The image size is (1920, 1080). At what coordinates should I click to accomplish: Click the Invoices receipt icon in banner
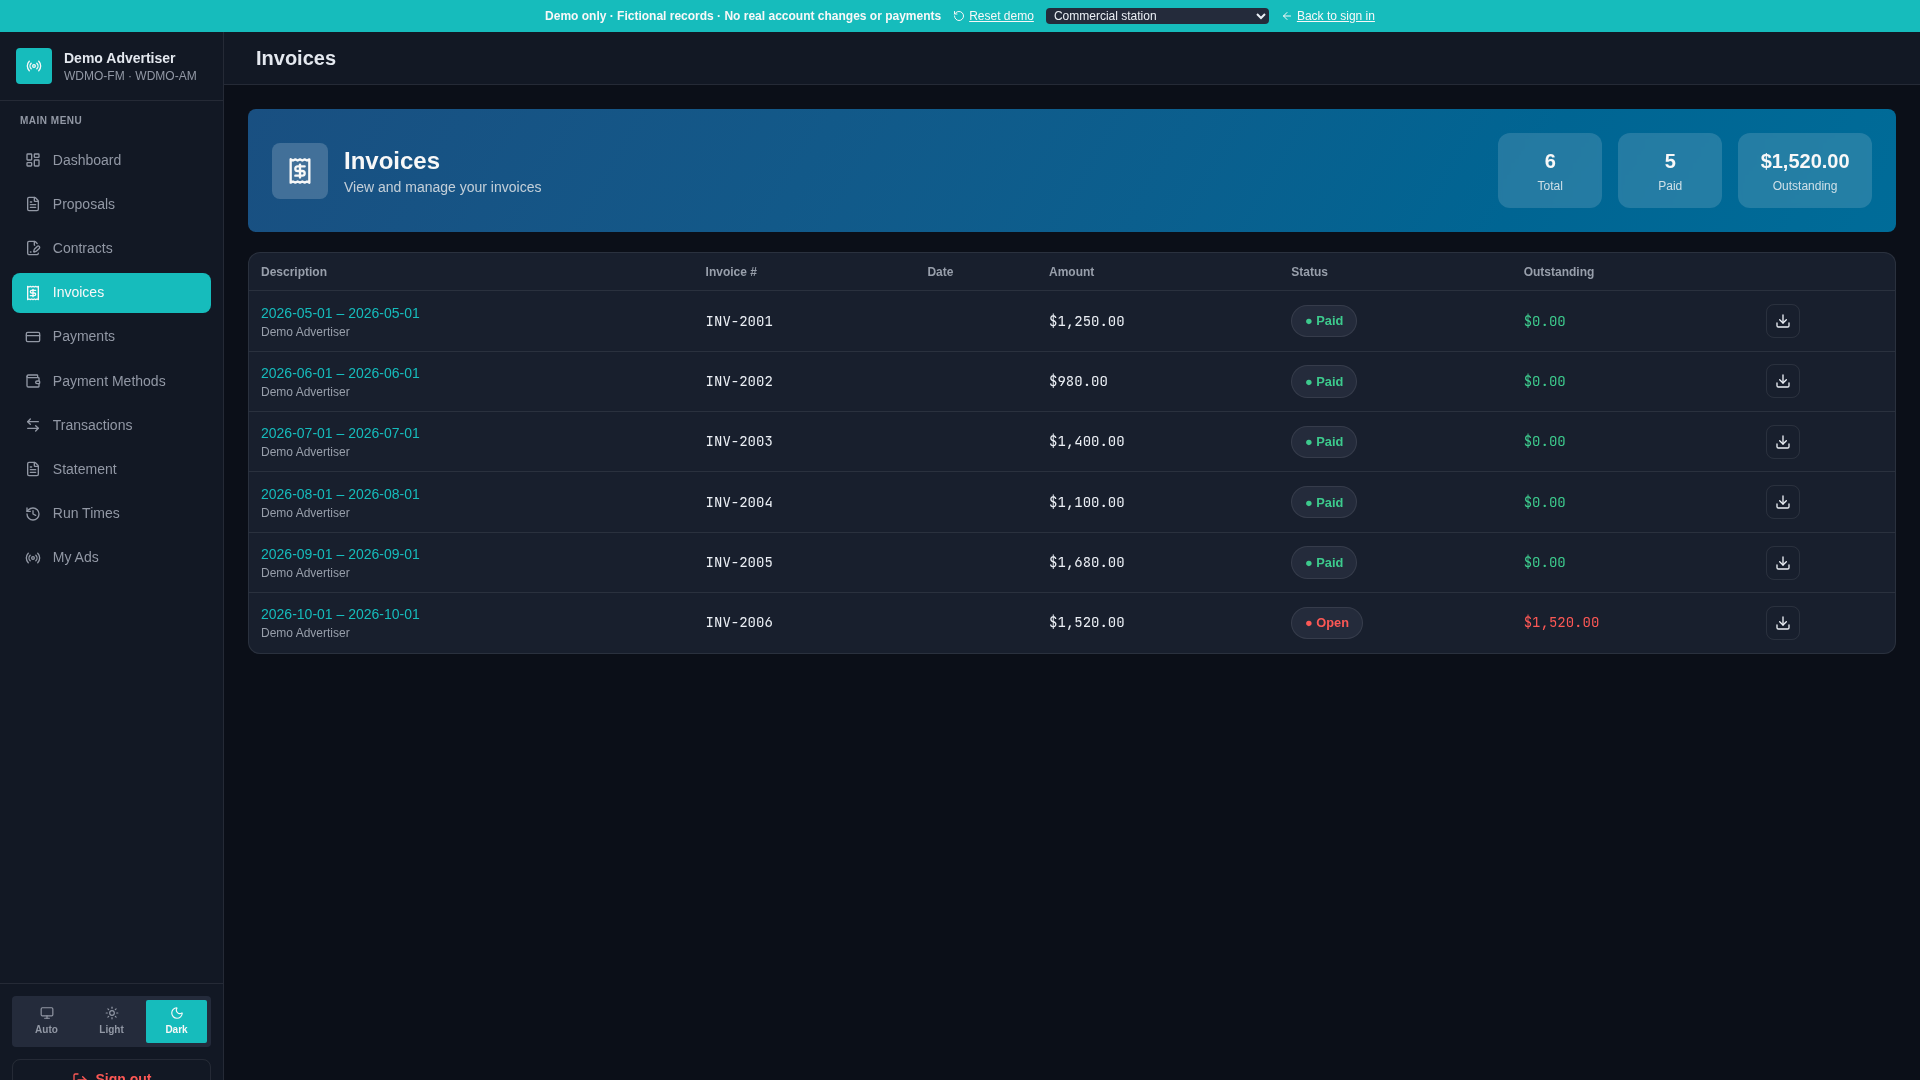point(300,171)
